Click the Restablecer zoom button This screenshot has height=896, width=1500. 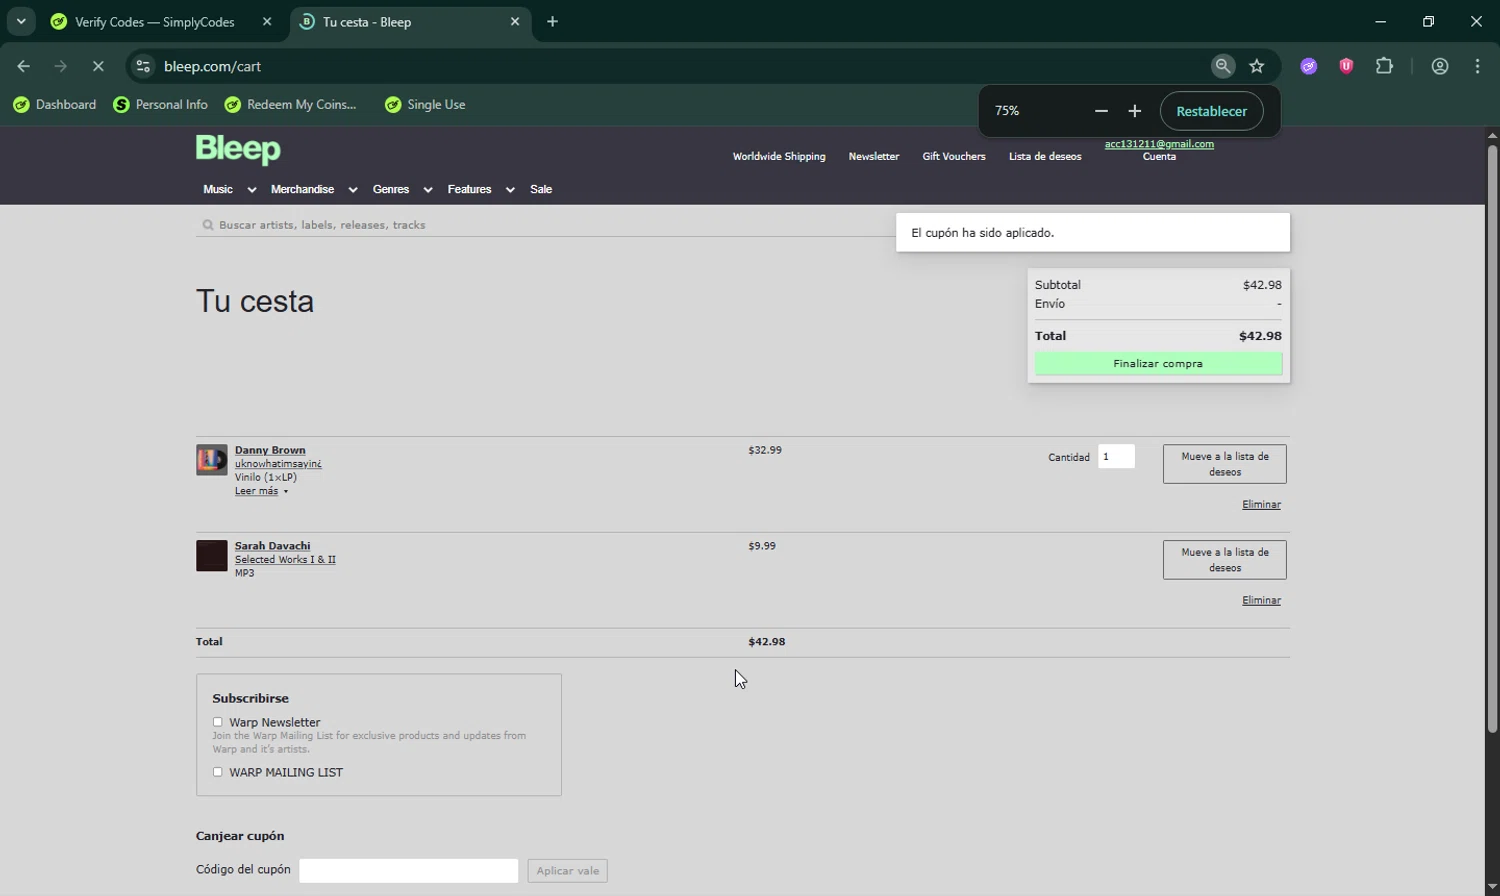point(1211,111)
